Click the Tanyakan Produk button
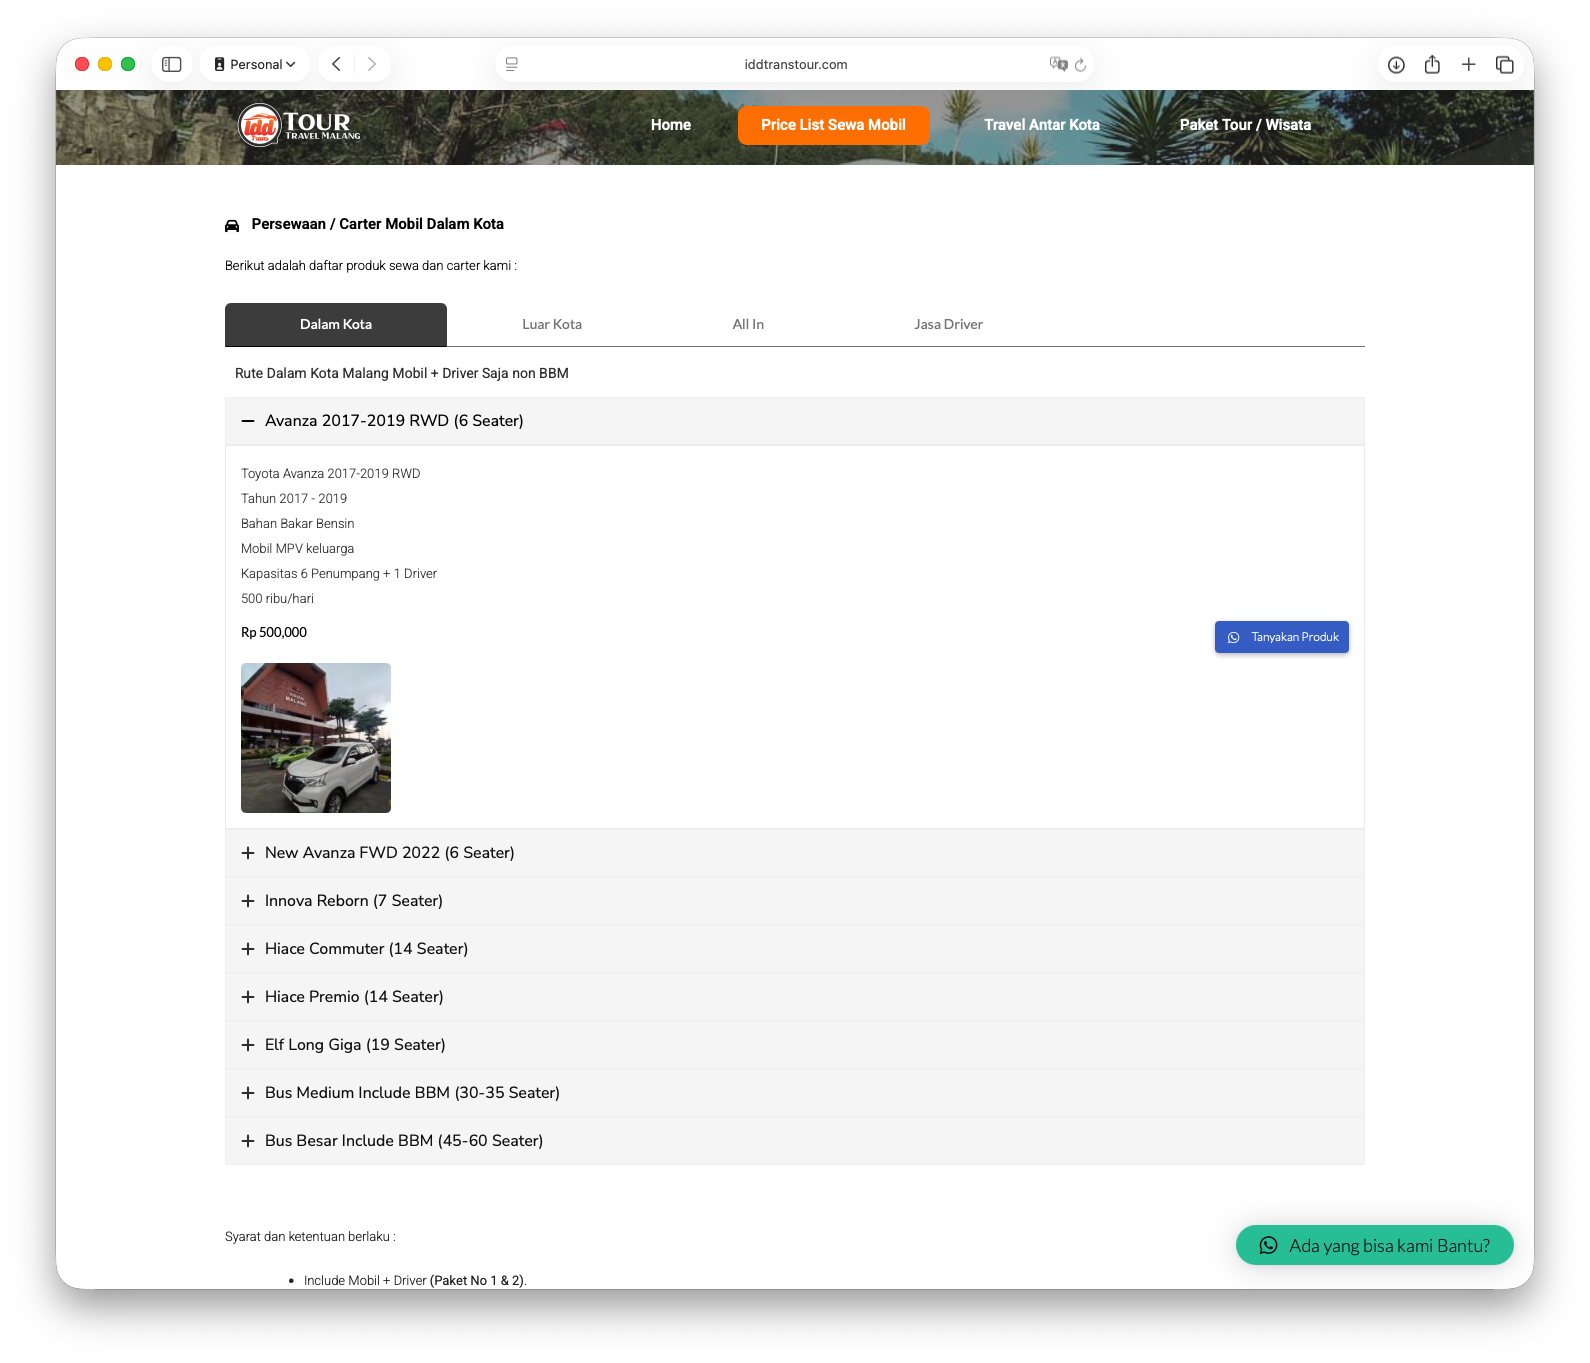Viewport: 1590px width, 1363px height. pyautogui.click(x=1282, y=637)
